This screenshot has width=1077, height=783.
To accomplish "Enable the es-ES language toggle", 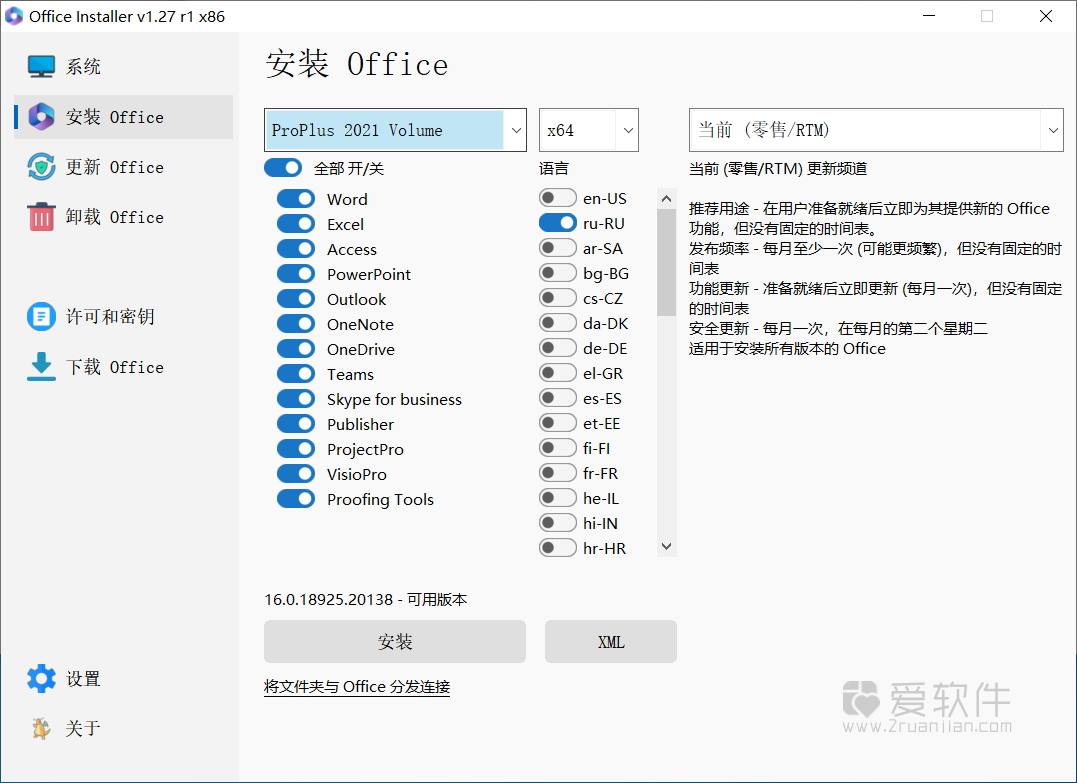I will coord(558,398).
